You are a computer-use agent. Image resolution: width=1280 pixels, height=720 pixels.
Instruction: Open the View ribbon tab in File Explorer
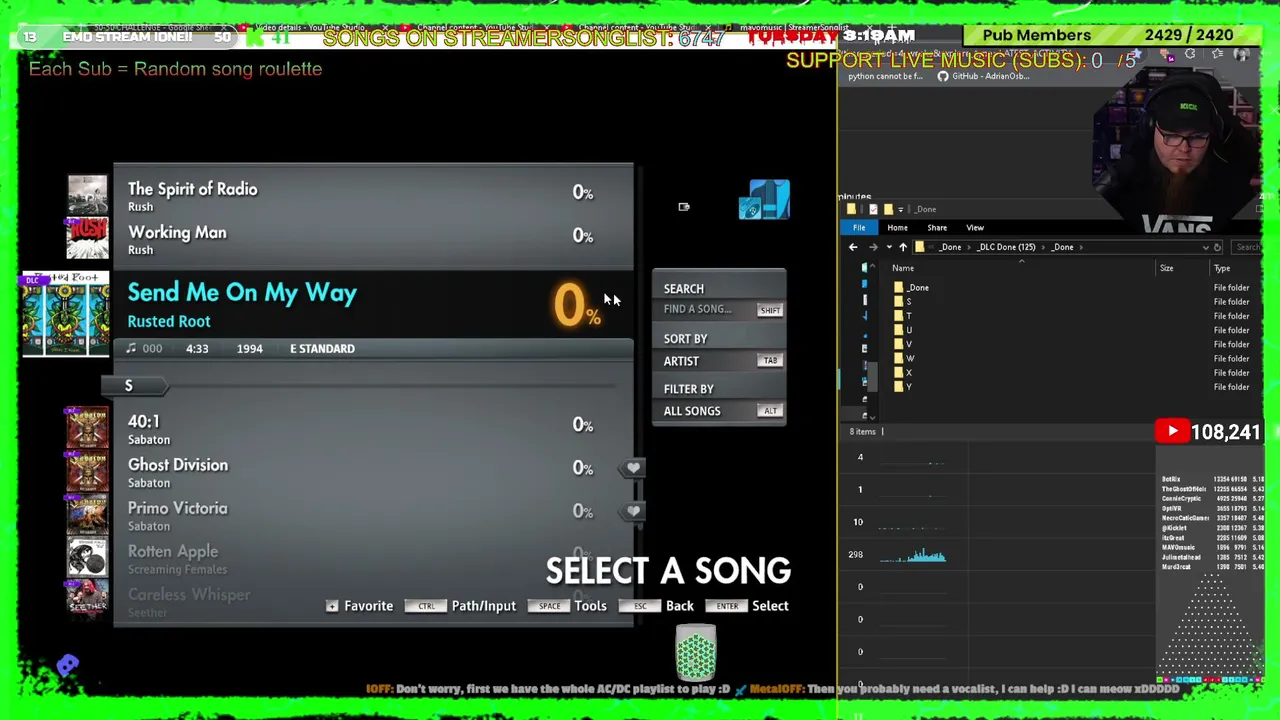(x=975, y=228)
